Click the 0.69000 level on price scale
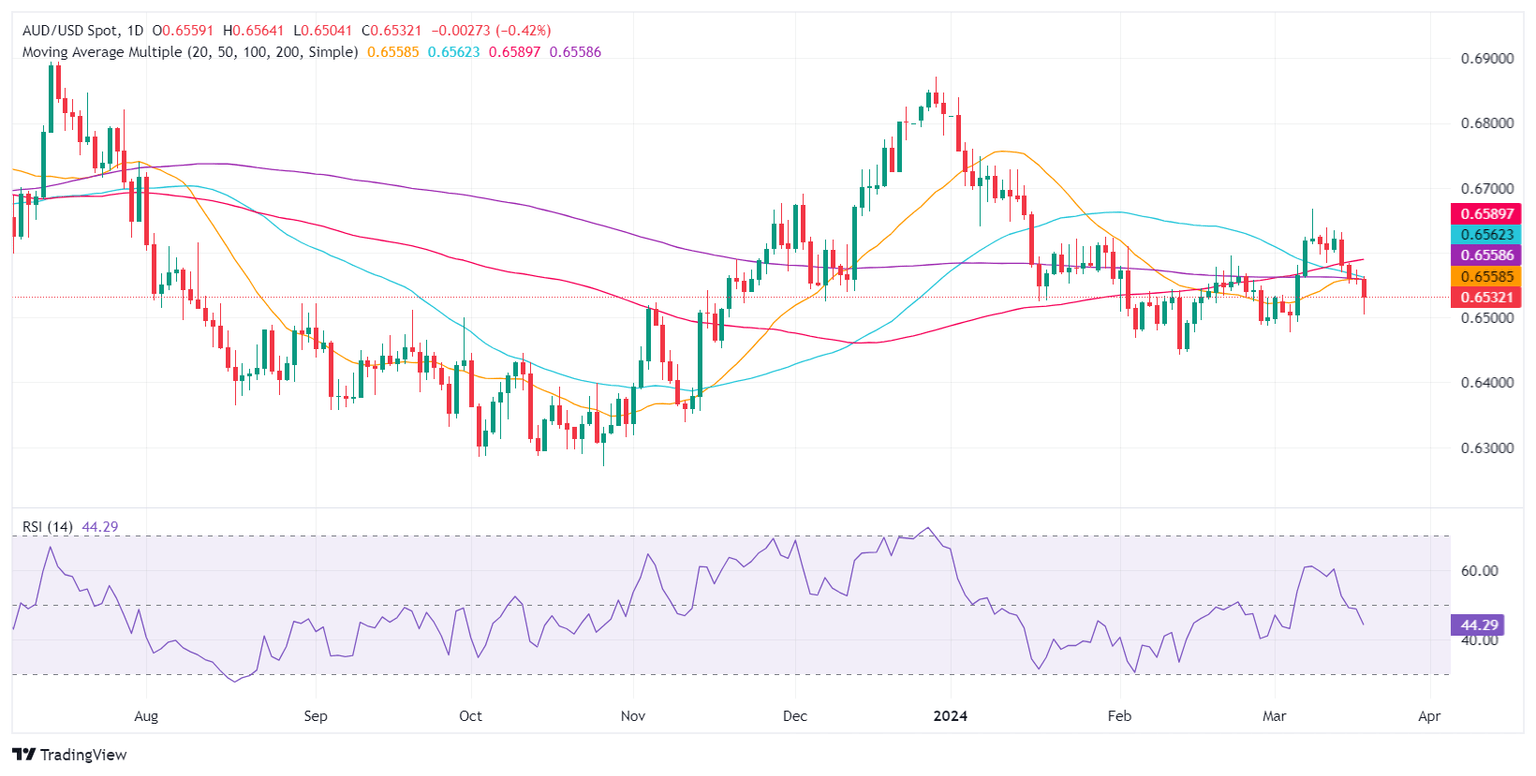The width and height of the screenshot is (1536, 776). [1483, 60]
